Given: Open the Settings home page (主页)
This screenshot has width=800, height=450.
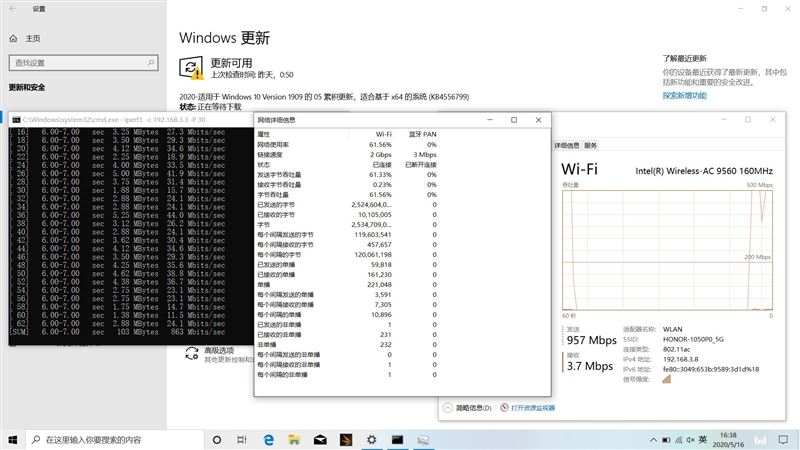Looking at the screenshot, I should 25,38.
